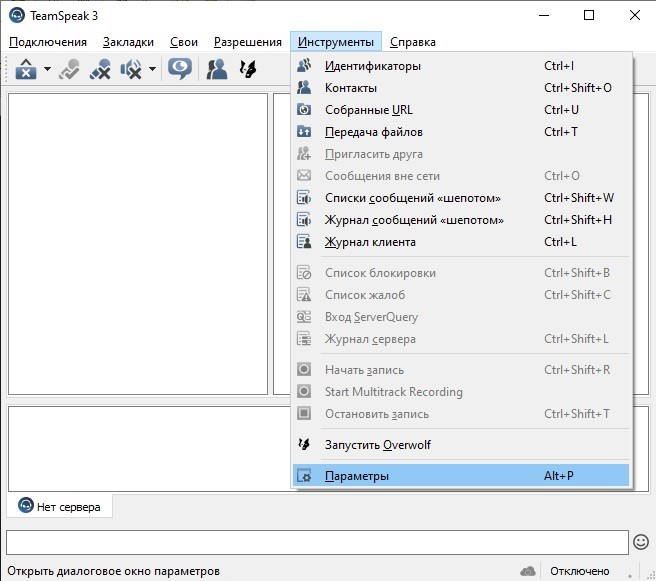Toggle Mute Microphone in the toolbar

(x=100, y=69)
